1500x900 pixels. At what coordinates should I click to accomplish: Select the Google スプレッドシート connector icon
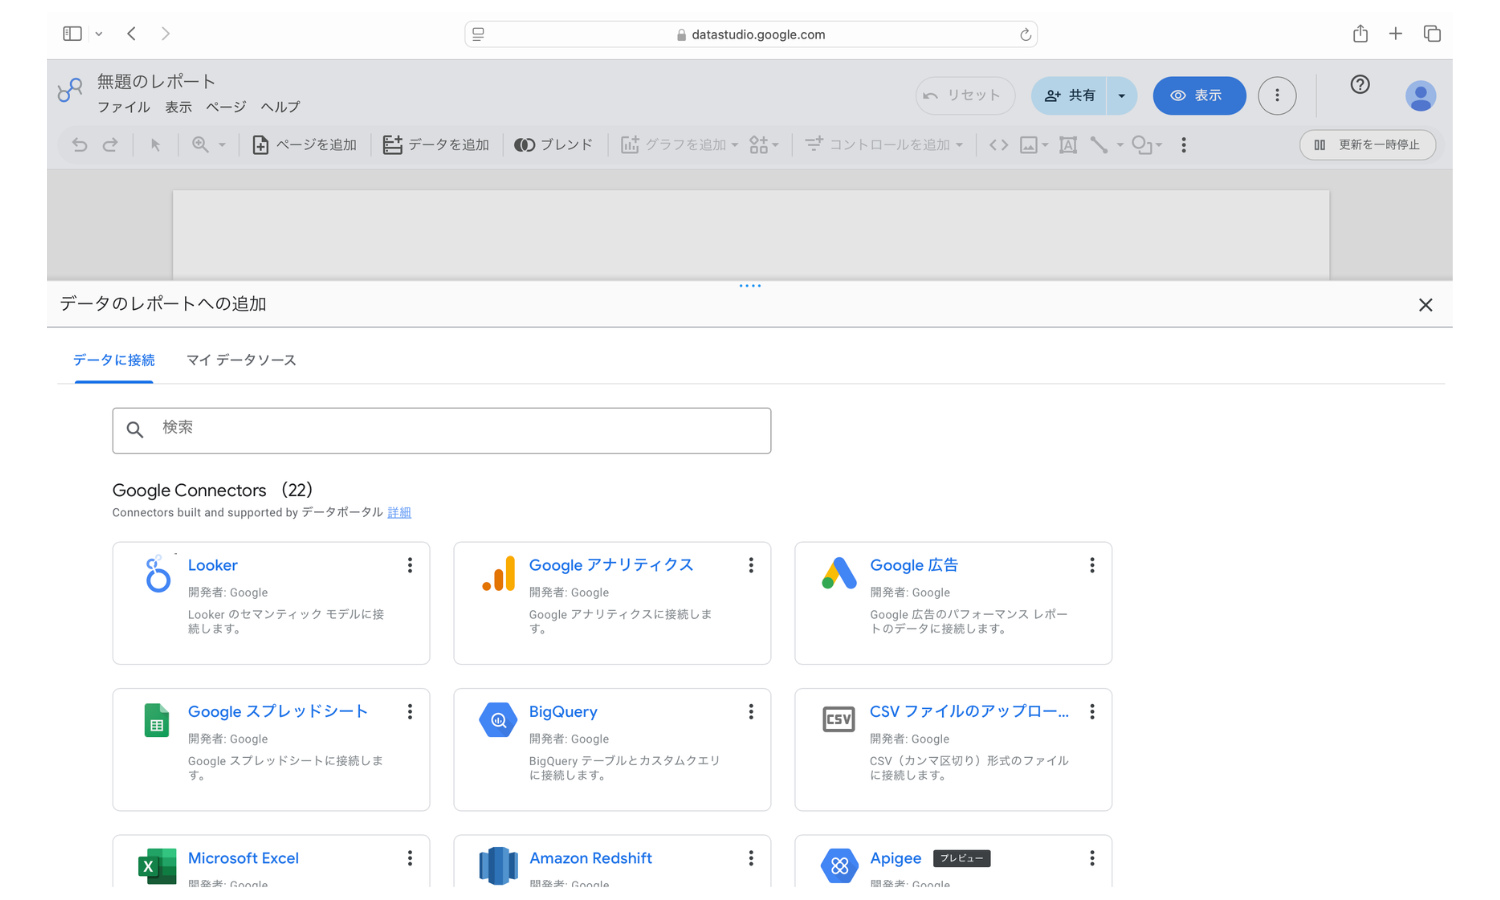pos(157,720)
